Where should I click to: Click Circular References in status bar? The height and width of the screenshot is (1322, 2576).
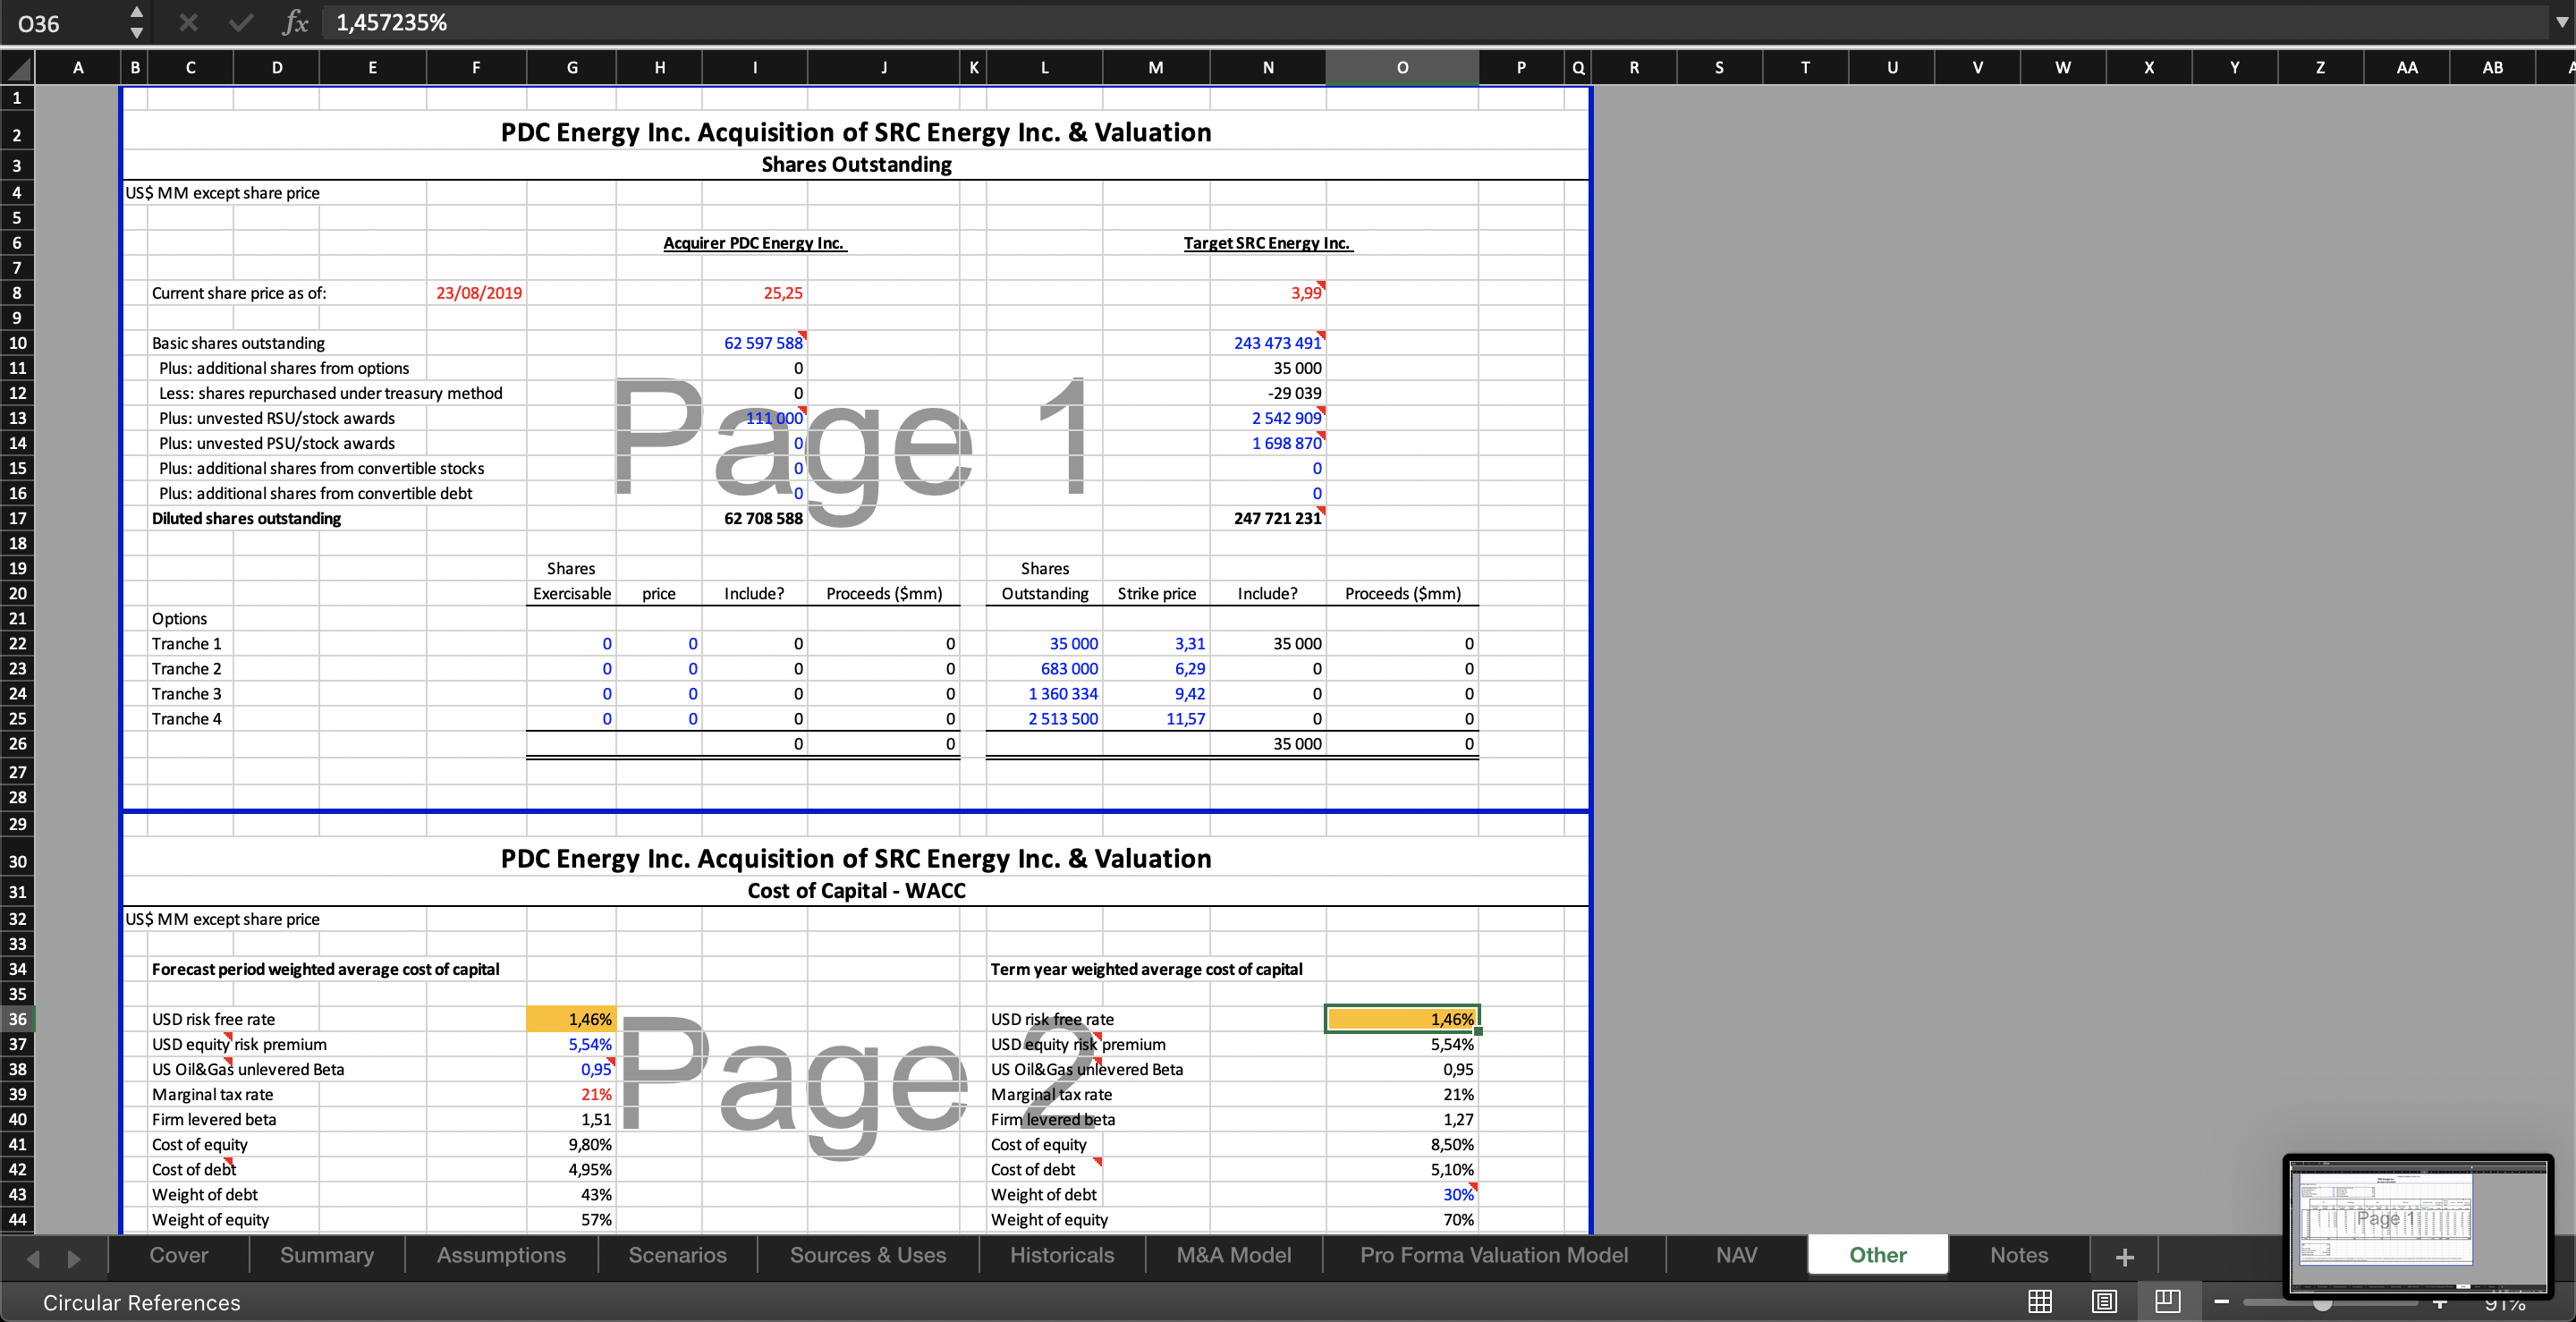click(142, 1302)
